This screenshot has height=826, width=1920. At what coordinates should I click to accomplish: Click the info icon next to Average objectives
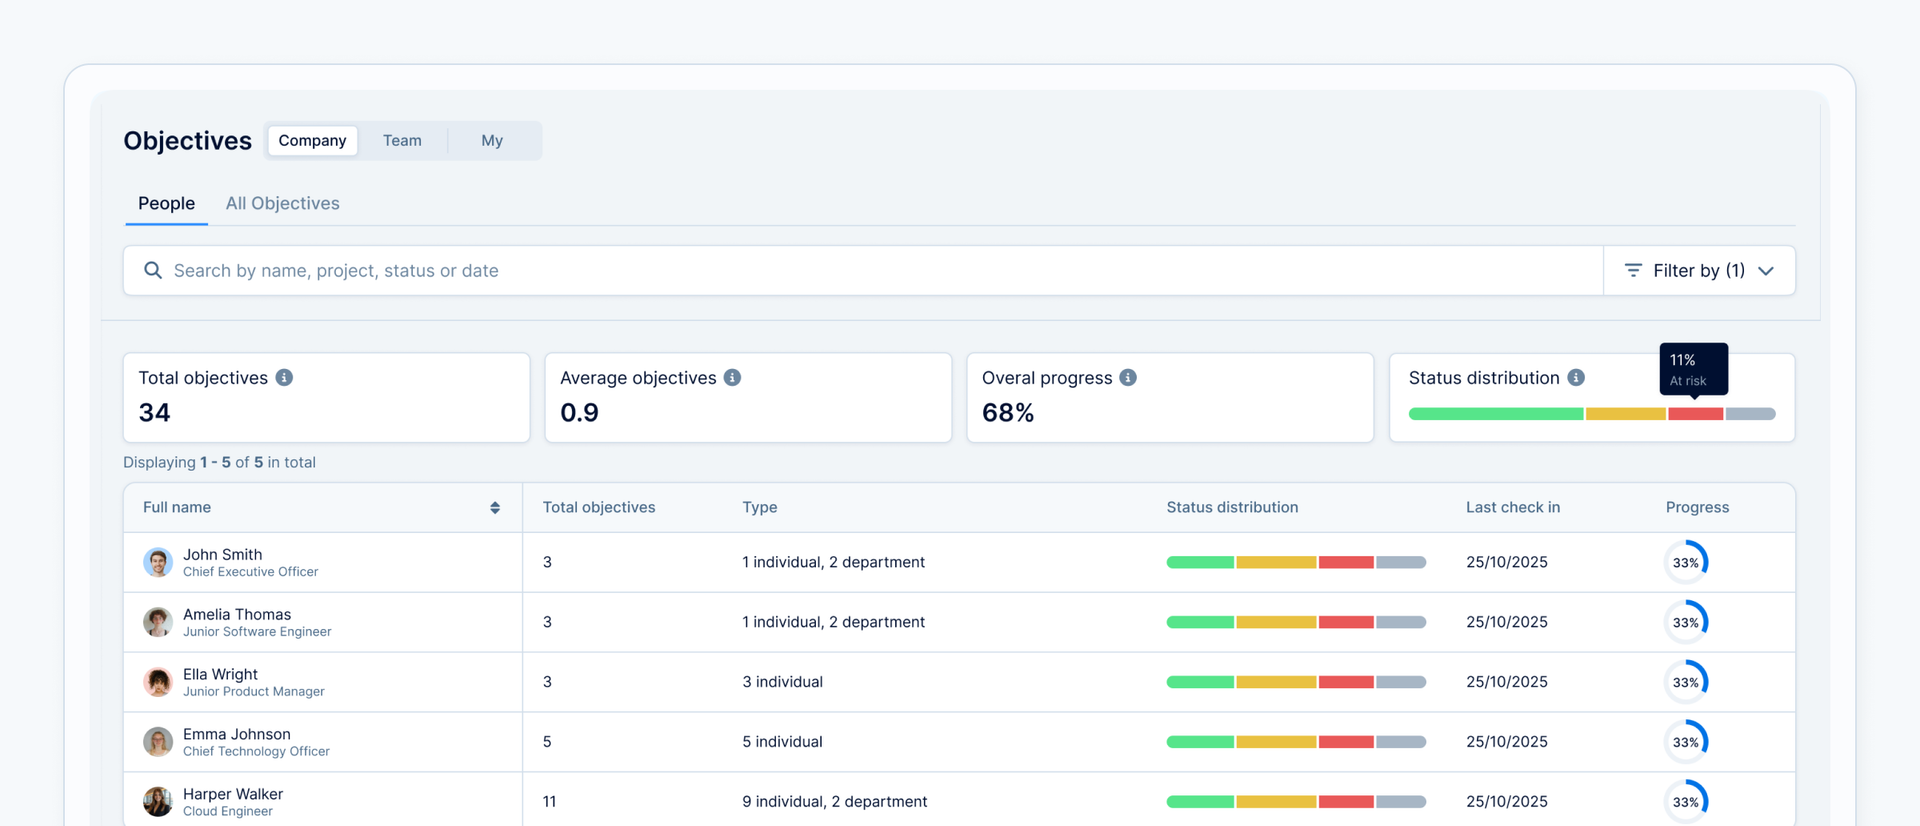[x=732, y=378]
